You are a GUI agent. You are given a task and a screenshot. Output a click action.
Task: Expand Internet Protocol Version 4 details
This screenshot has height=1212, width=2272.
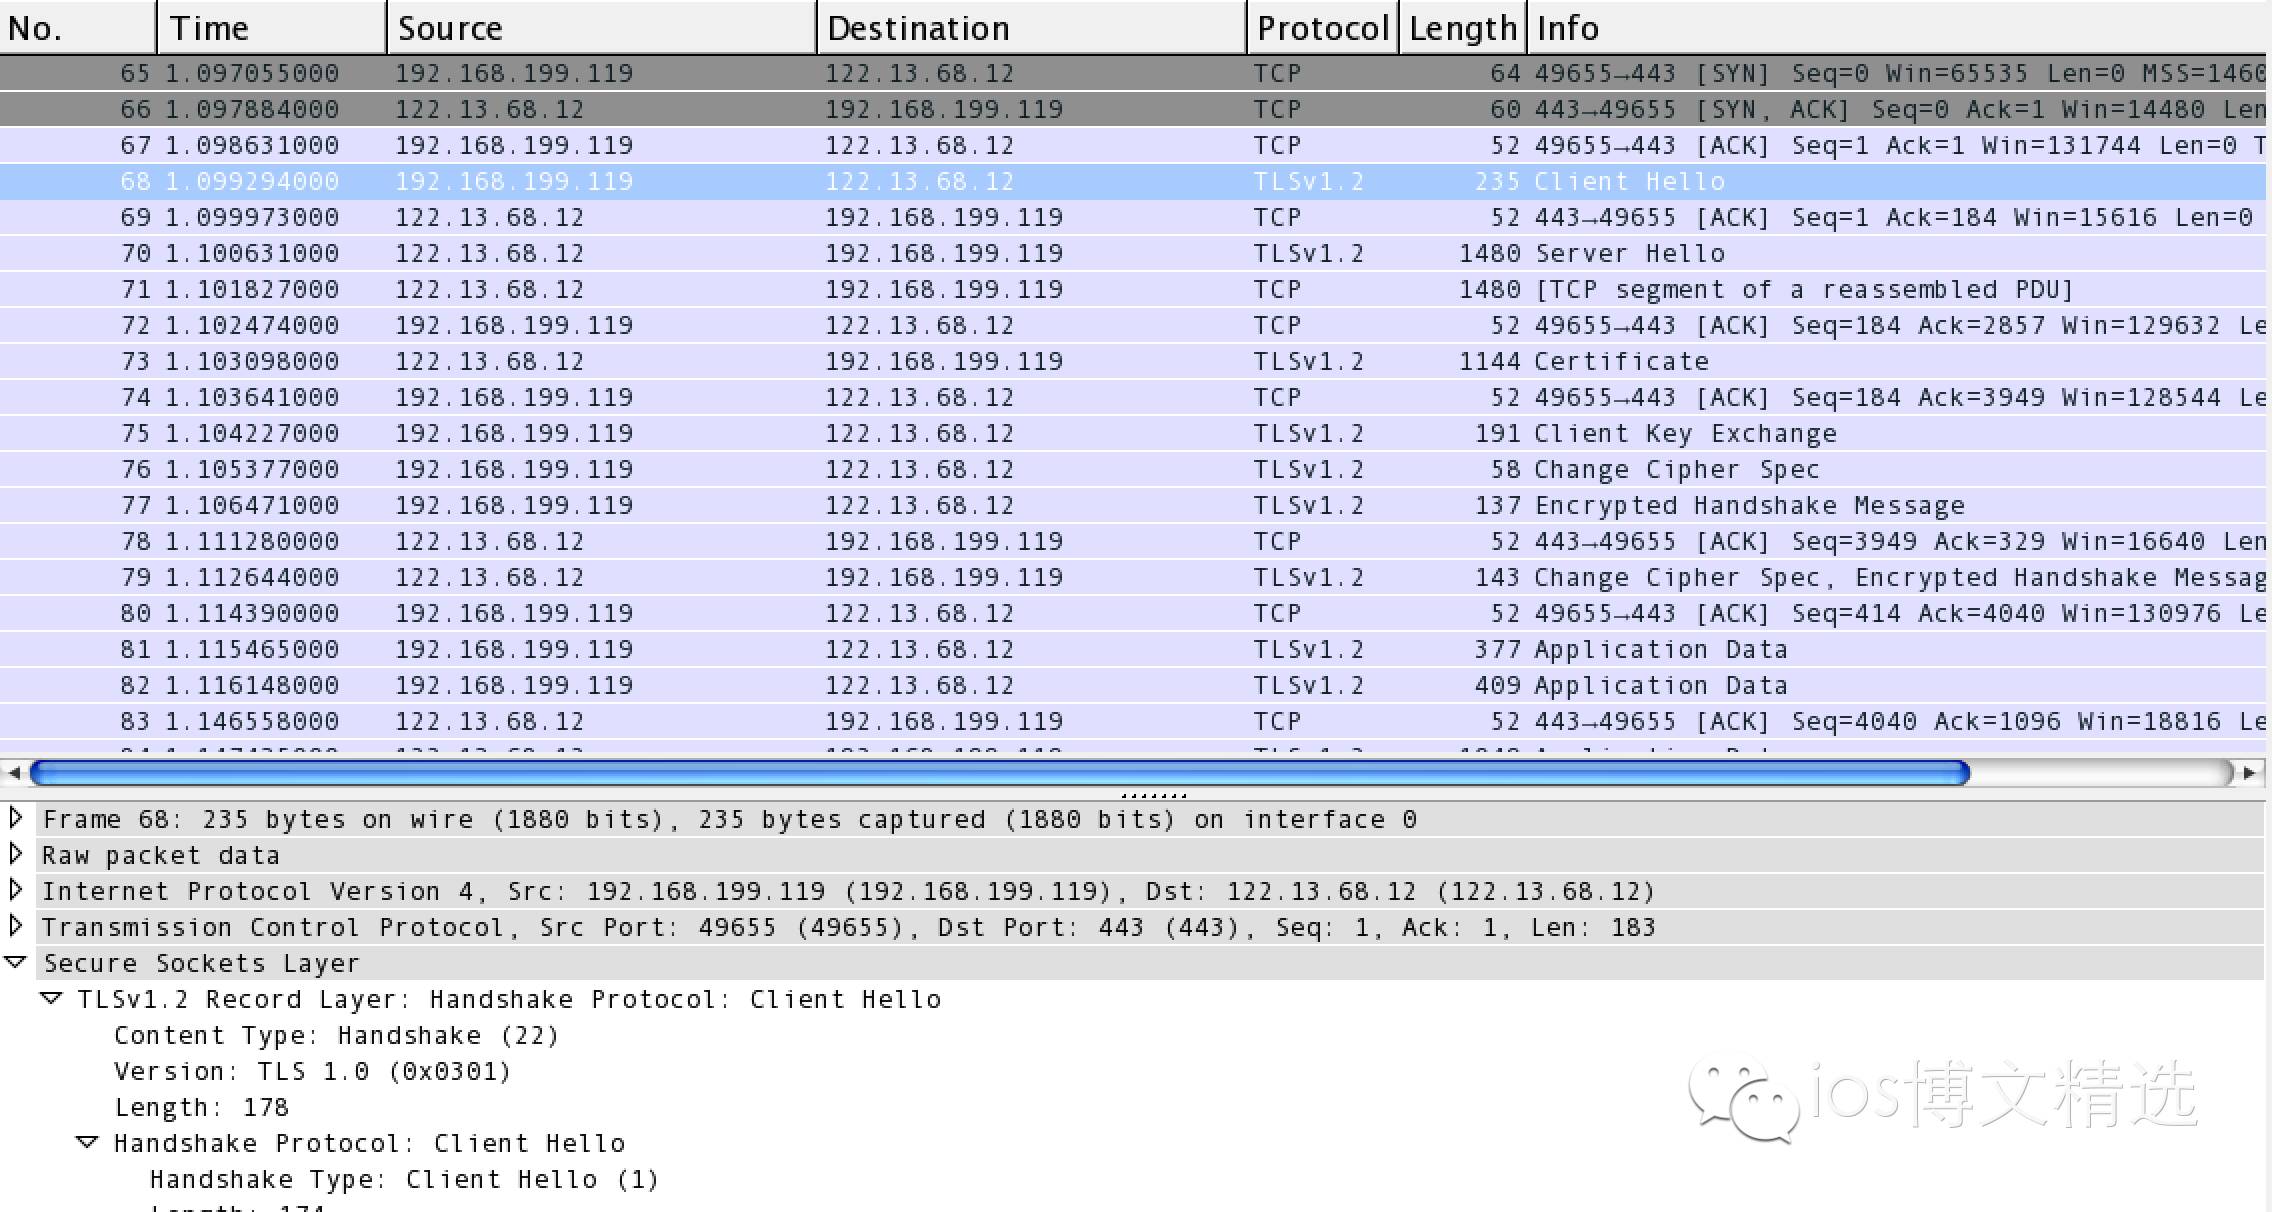[16, 890]
